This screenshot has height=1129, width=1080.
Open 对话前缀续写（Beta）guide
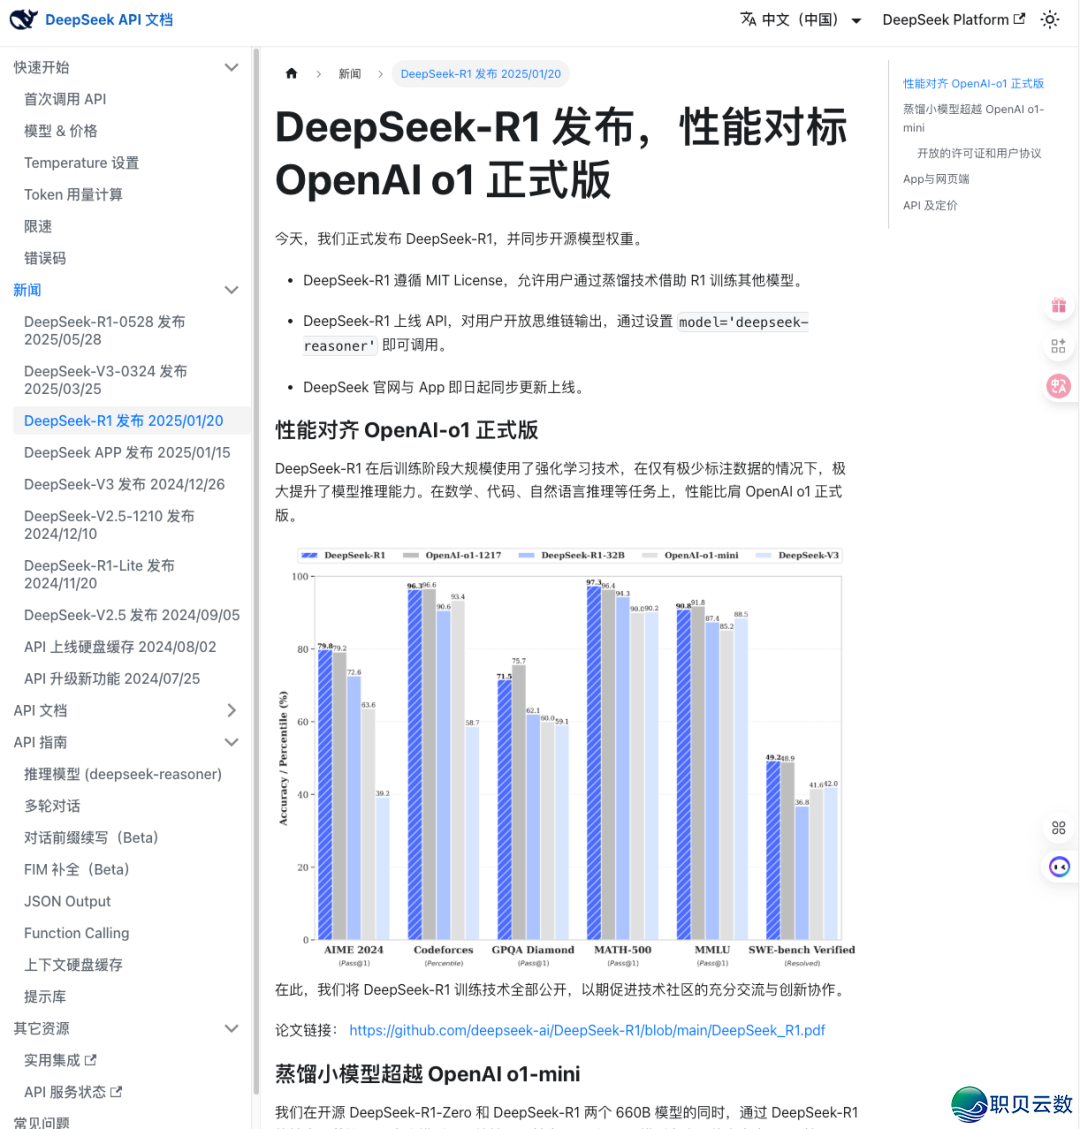pyautogui.click(x=91, y=837)
